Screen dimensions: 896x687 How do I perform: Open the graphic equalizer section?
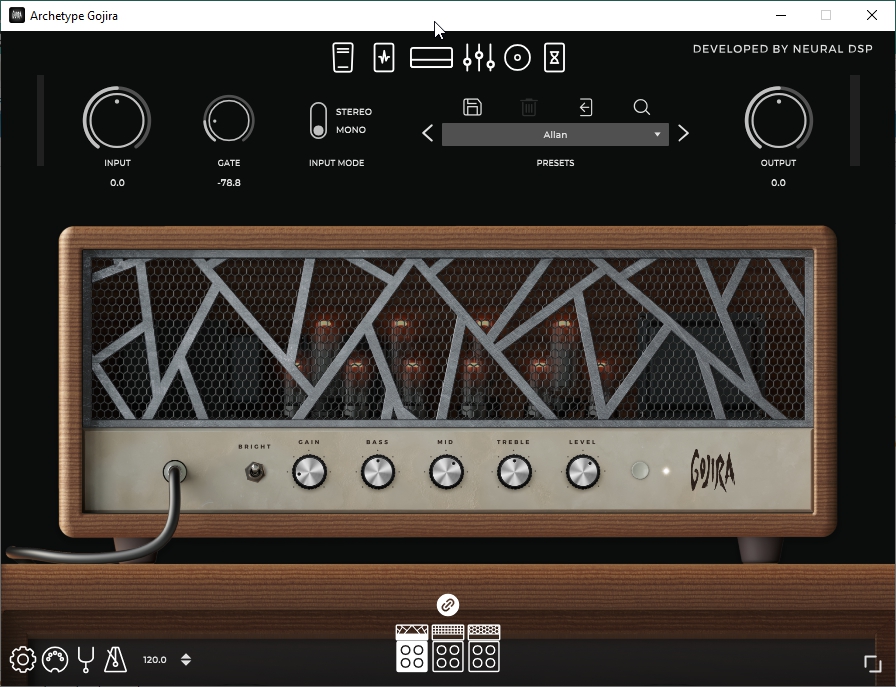(479, 58)
